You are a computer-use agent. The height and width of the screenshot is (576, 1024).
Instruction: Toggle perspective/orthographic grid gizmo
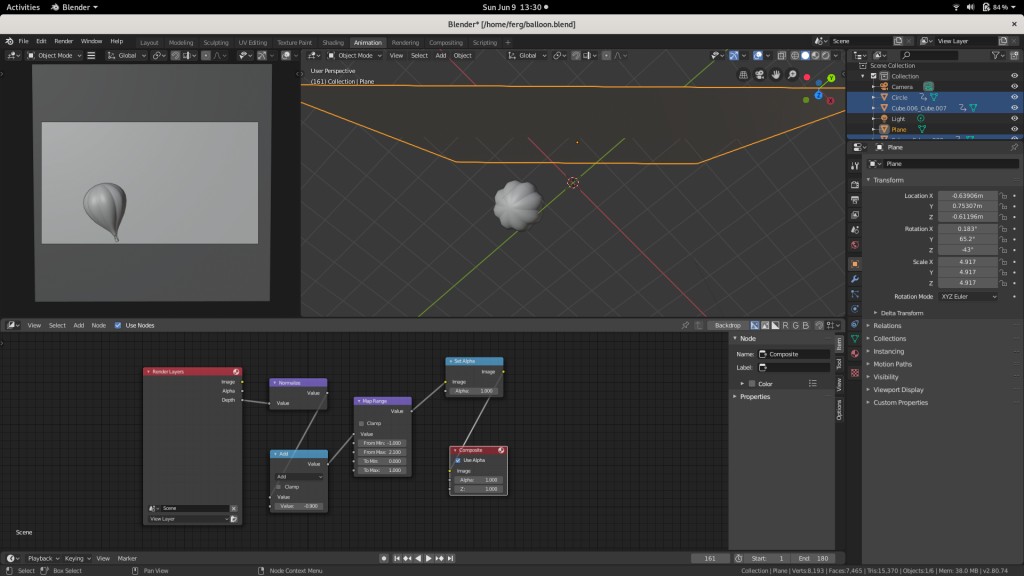pyautogui.click(x=743, y=75)
